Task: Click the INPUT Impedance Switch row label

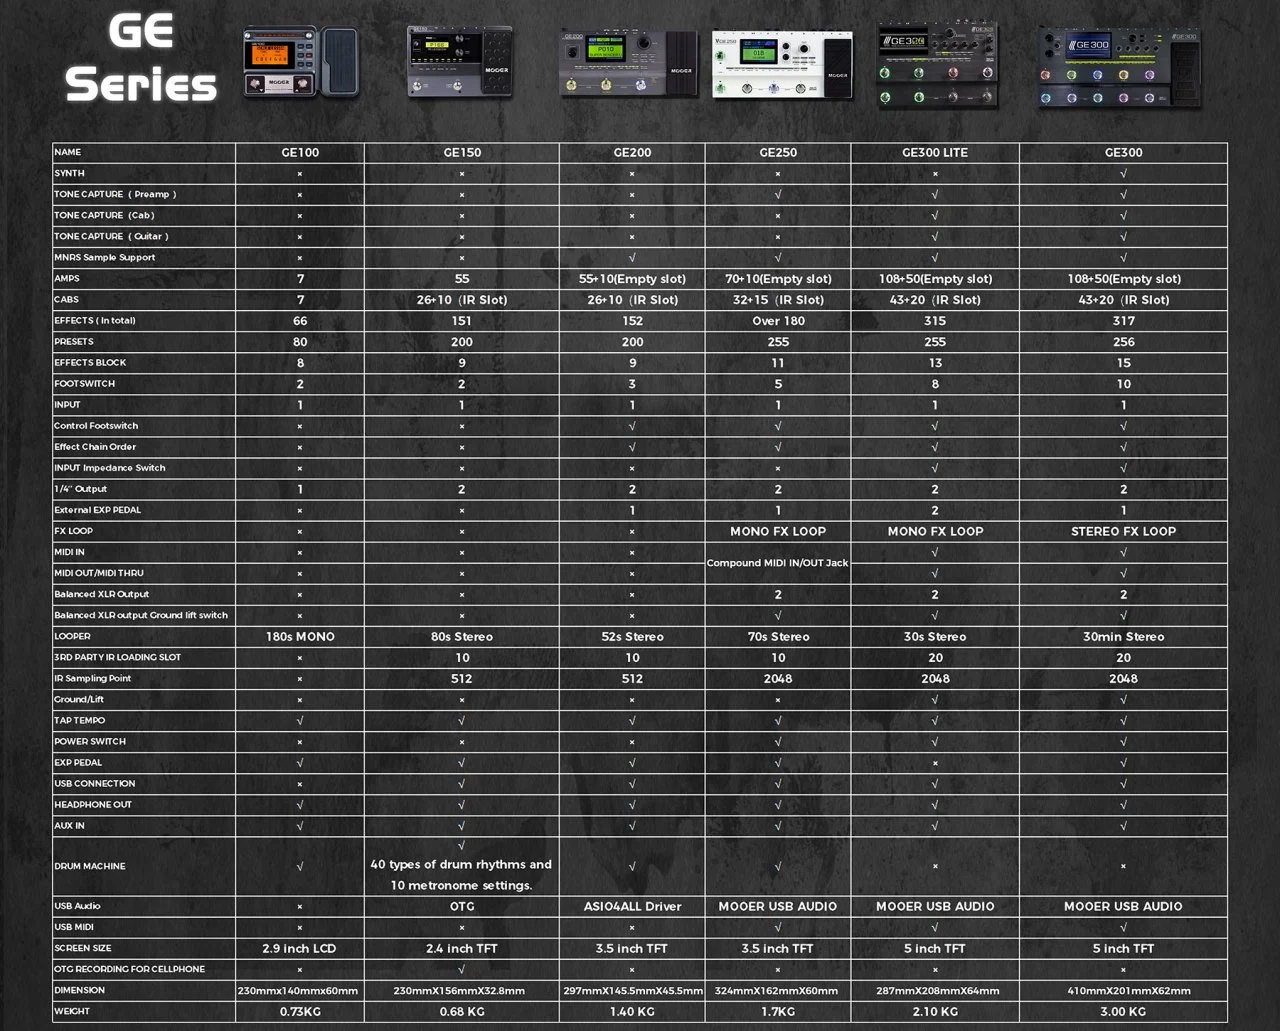Action: tap(110, 468)
